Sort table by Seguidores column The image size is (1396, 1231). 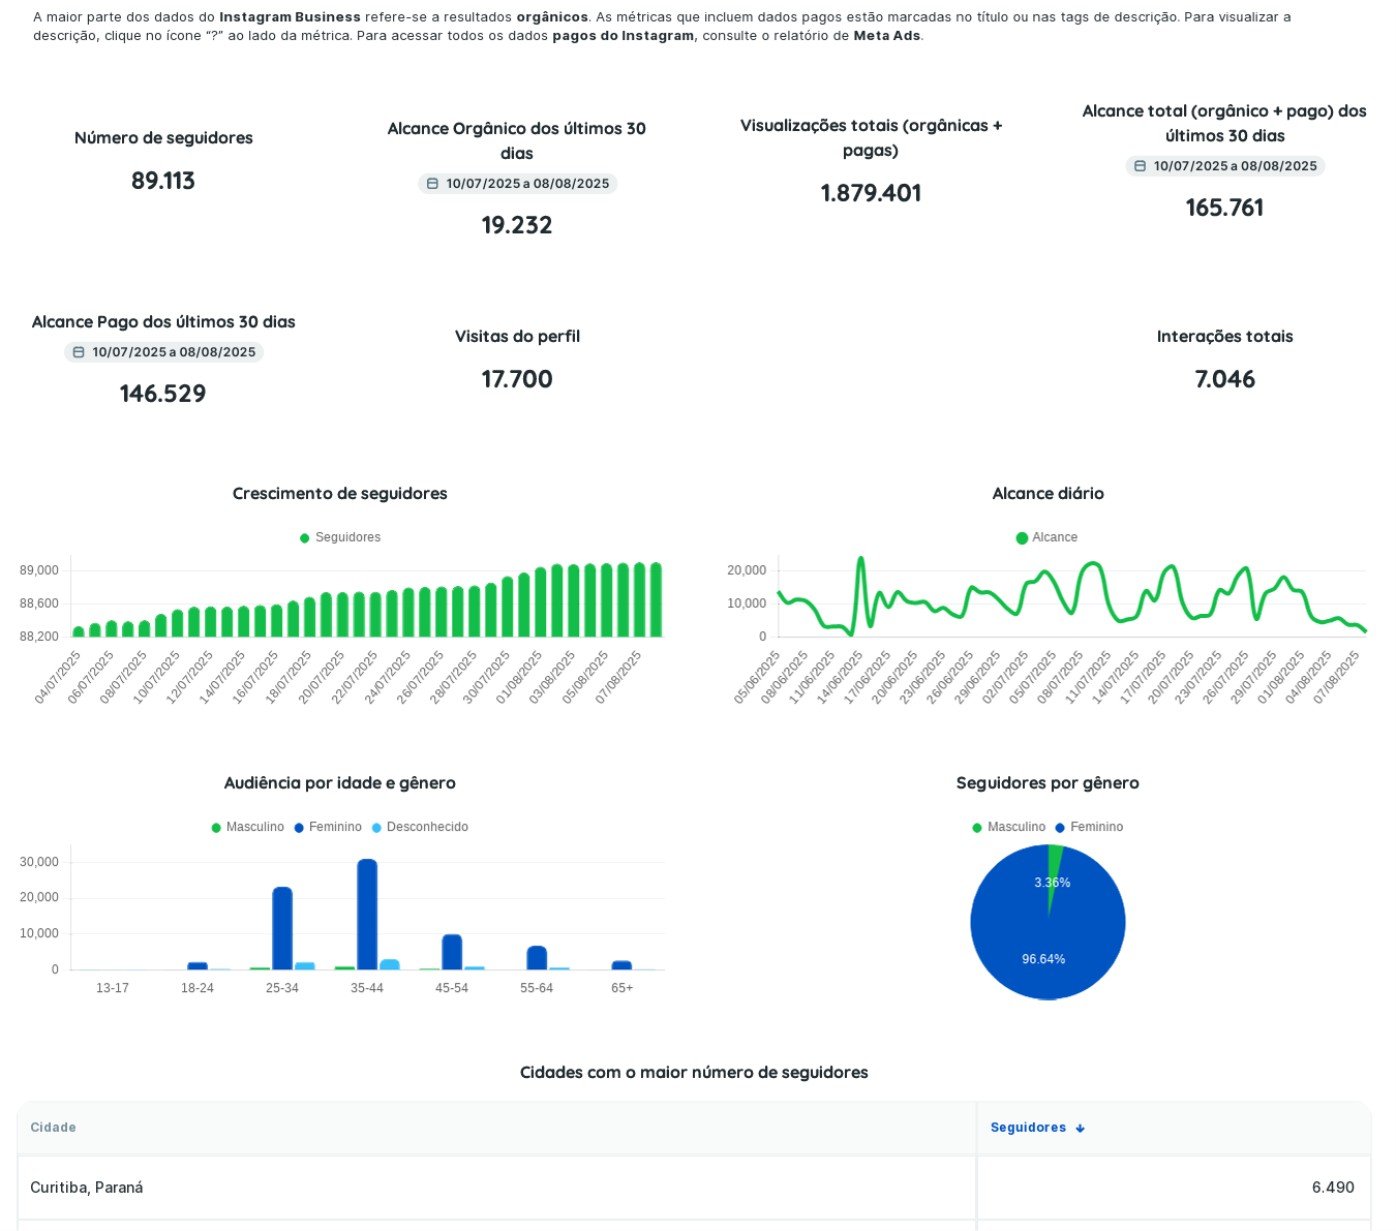1037,1128
